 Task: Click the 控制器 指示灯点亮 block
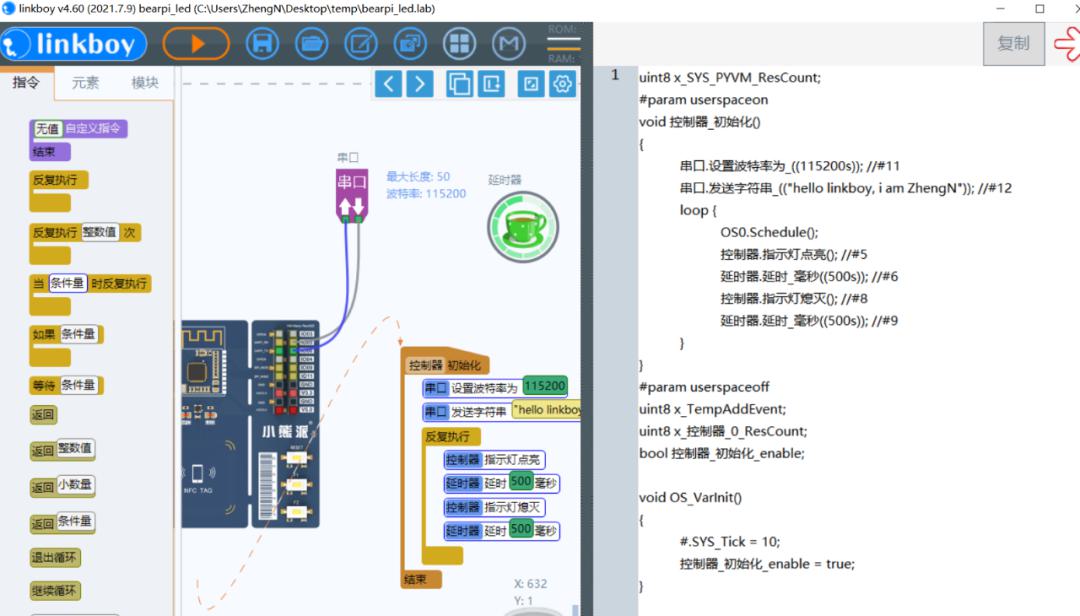pos(494,460)
